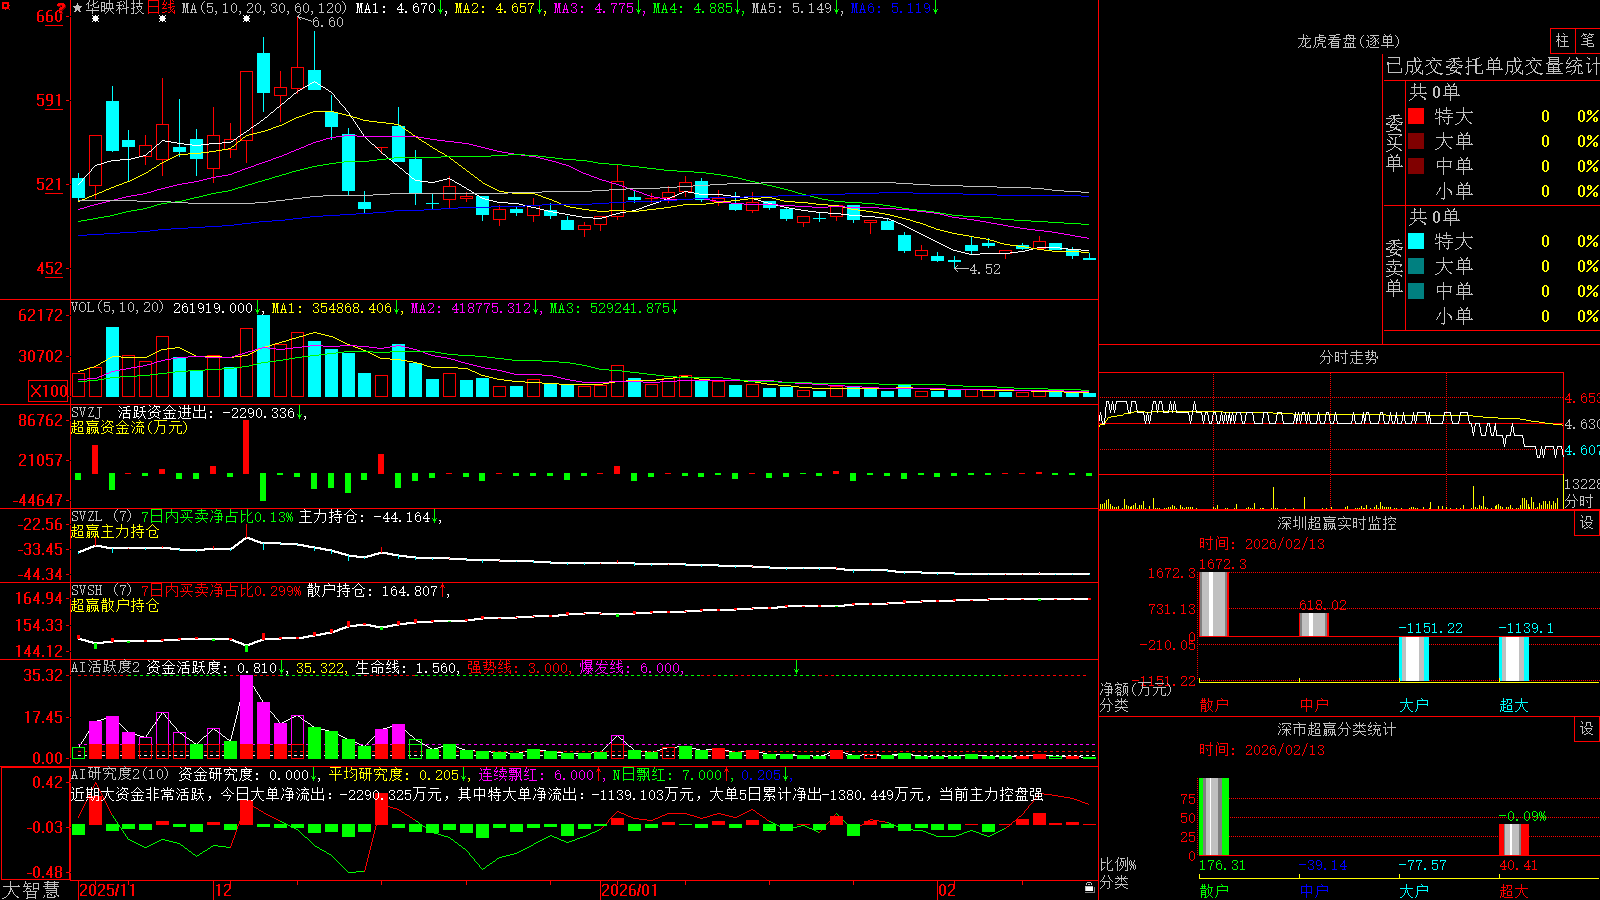
Task: Click the dark red 中单 buy-order swatch
Action: (x=1416, y=166)
